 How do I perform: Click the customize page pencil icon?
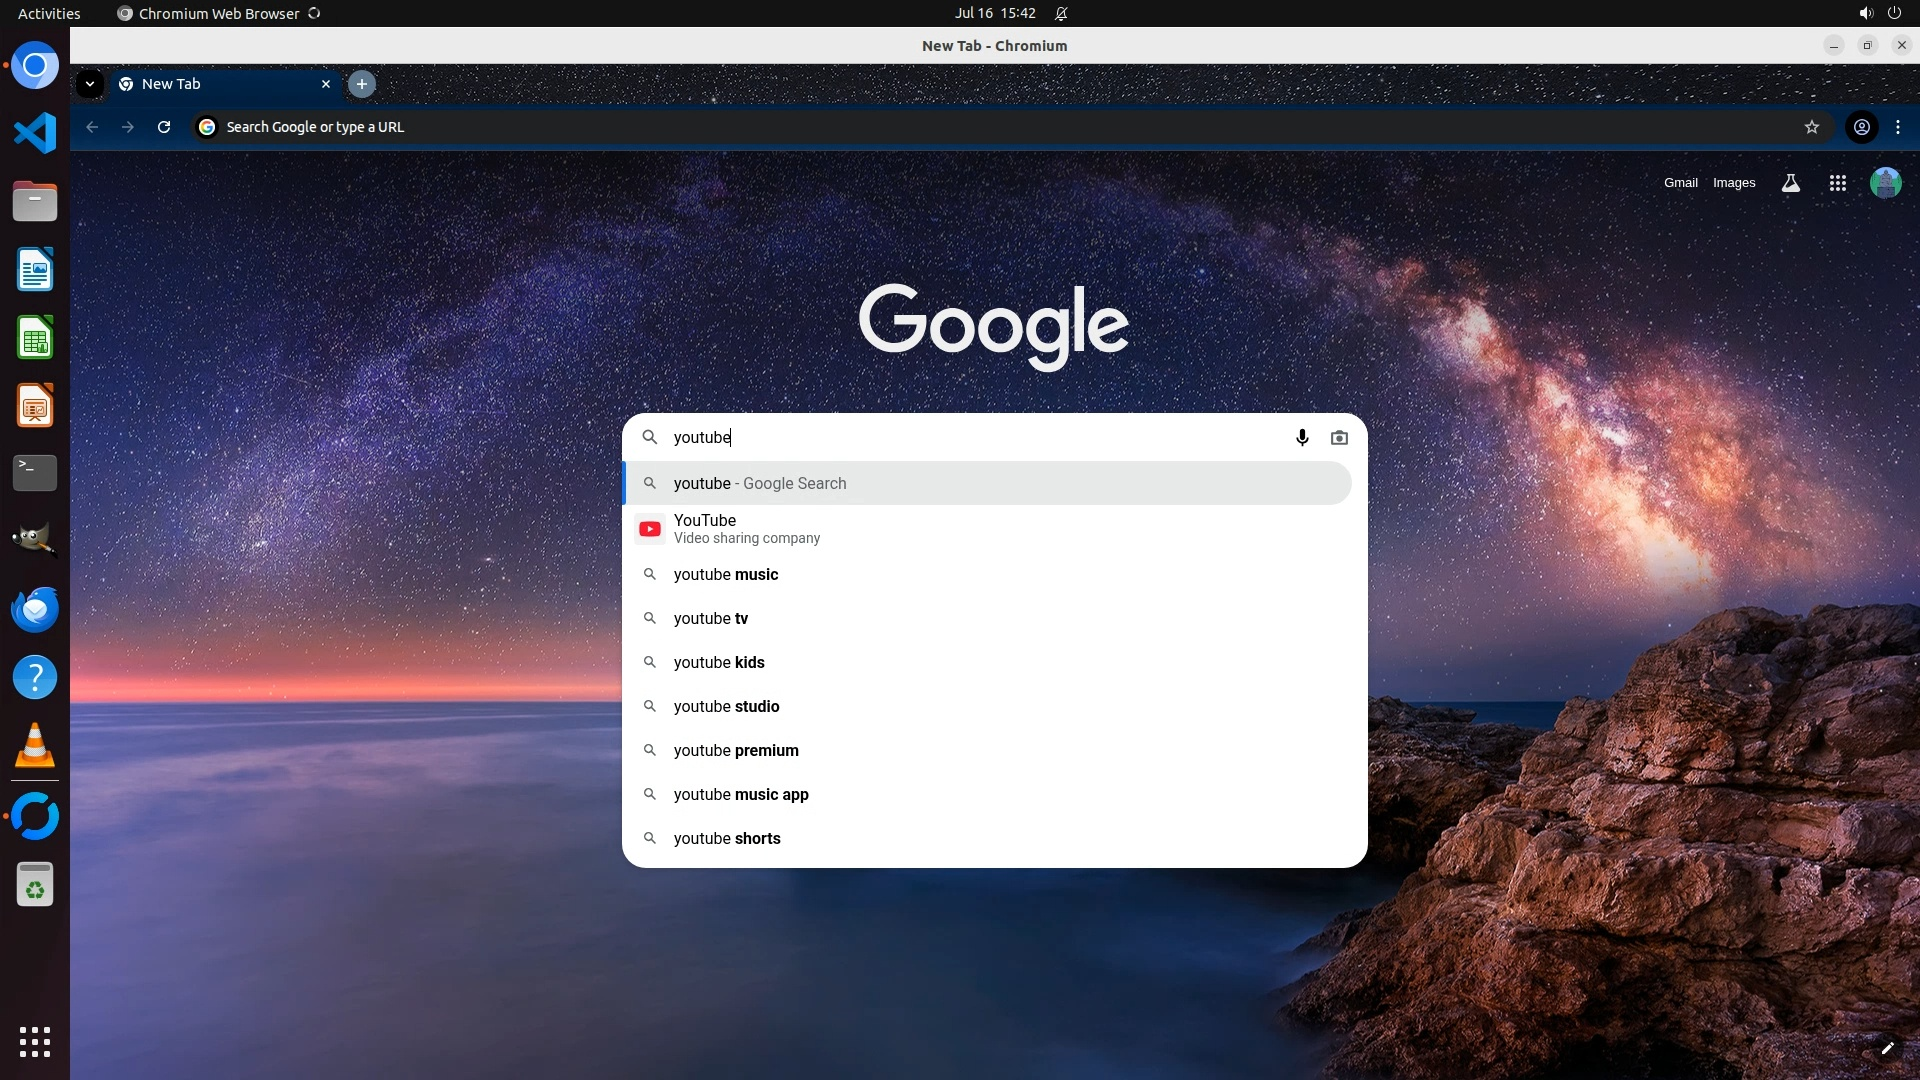(1887, 1048)
